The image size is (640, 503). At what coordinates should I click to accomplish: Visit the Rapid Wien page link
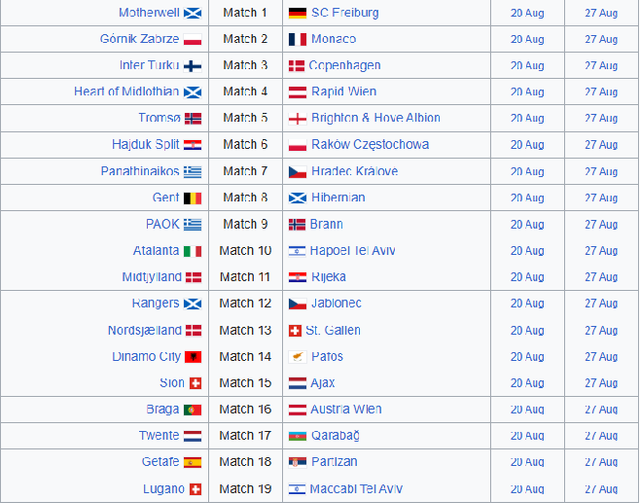[x=344, y=91]
